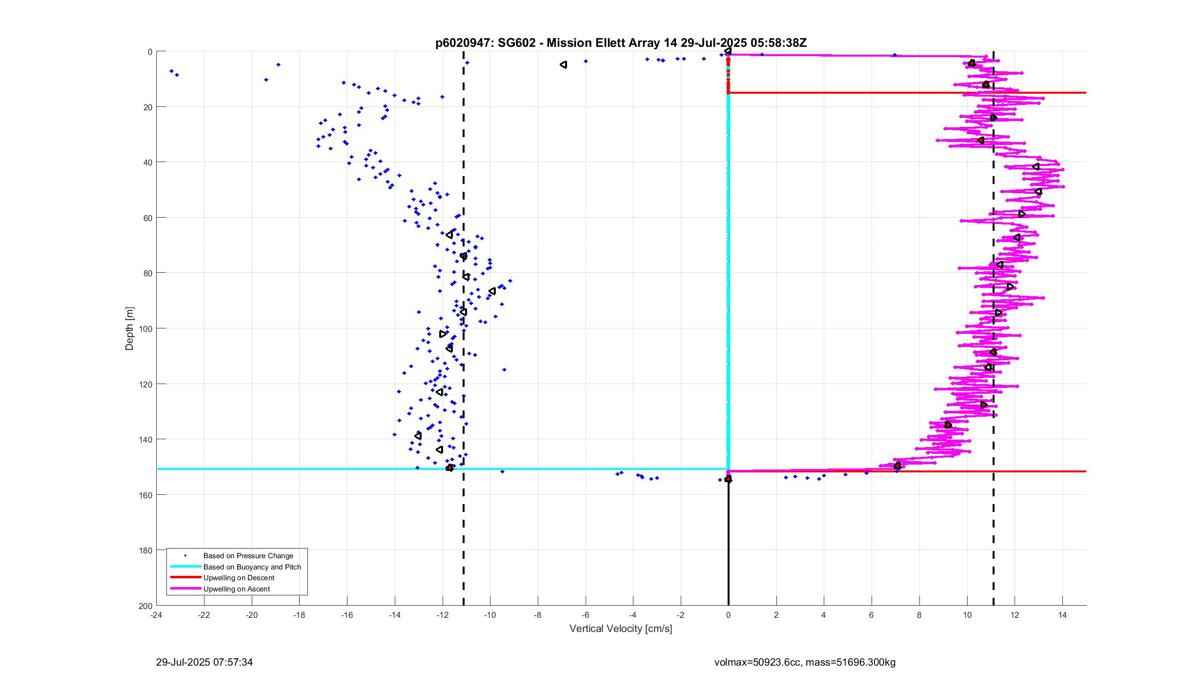Click the x-axis tick label "4"
Viewport: 1200px width, 681px height.
pyautogui.click(x=824, y=615)
